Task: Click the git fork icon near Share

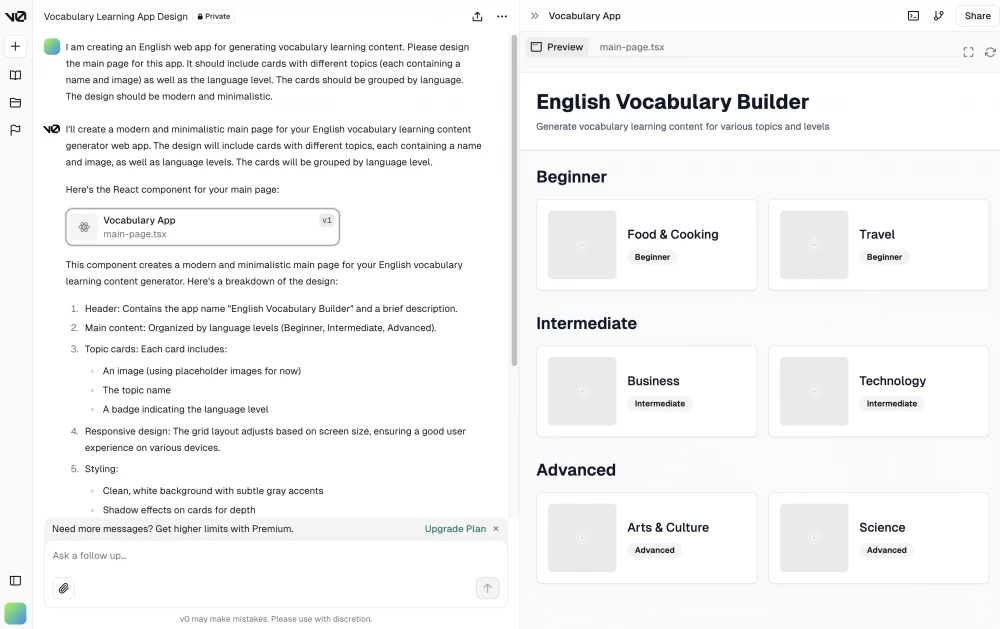Action: click(939, 16)
